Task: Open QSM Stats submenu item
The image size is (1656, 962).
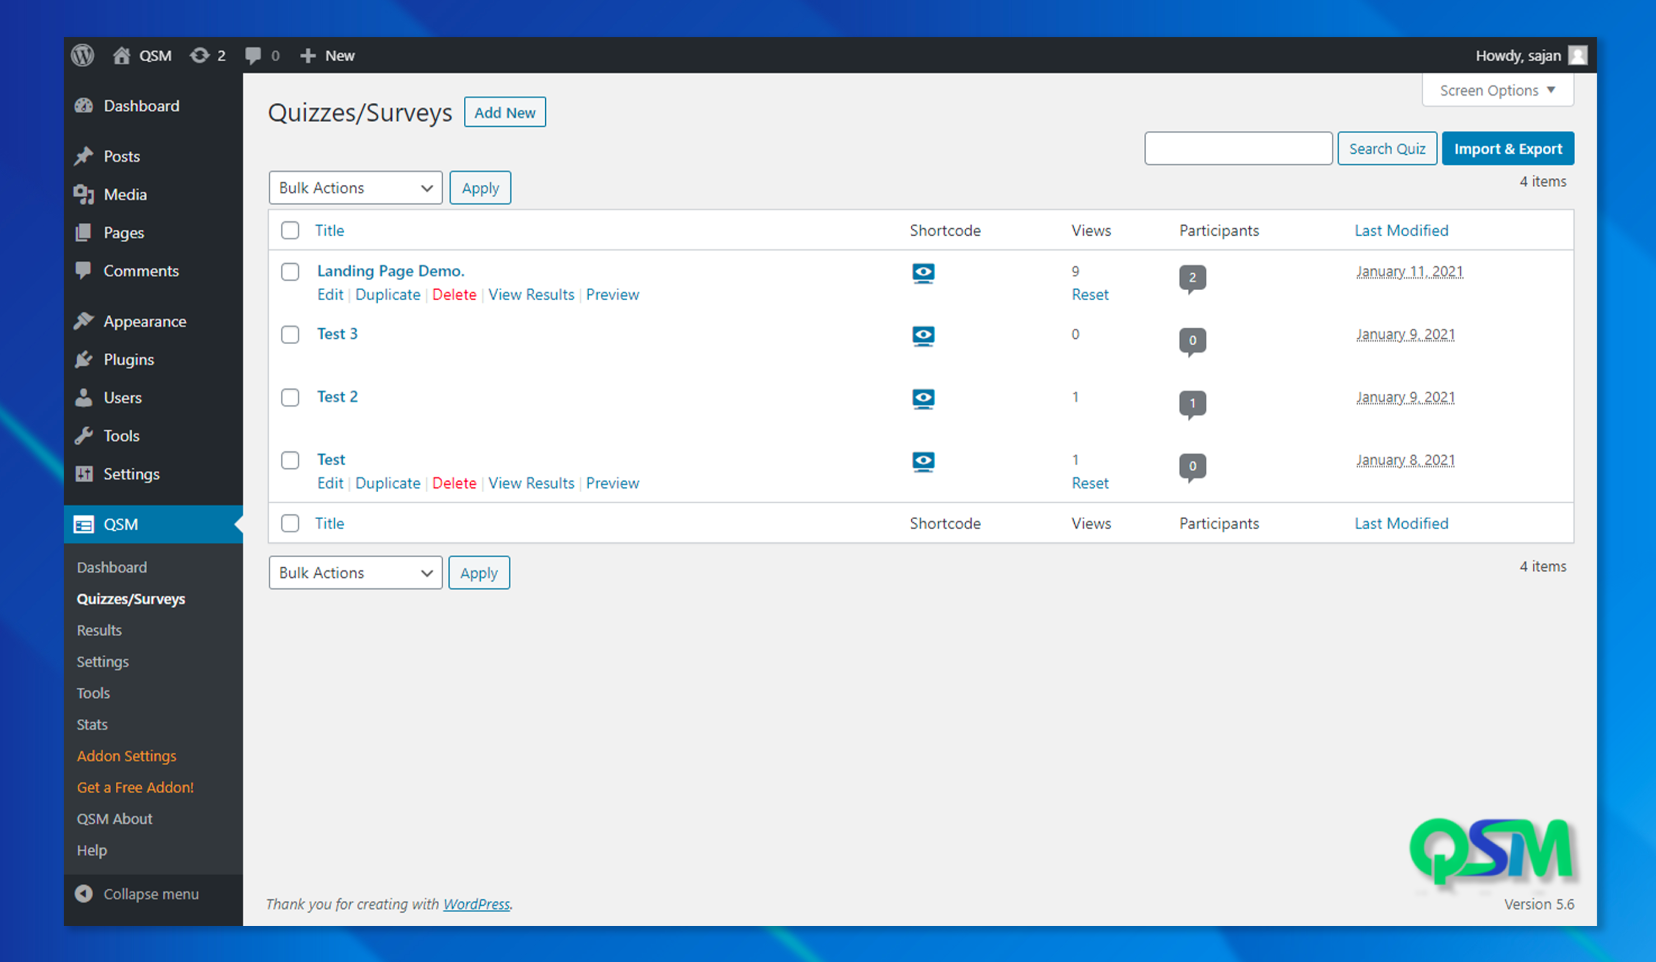Action: pyautogui.click(x=92, y=724)
